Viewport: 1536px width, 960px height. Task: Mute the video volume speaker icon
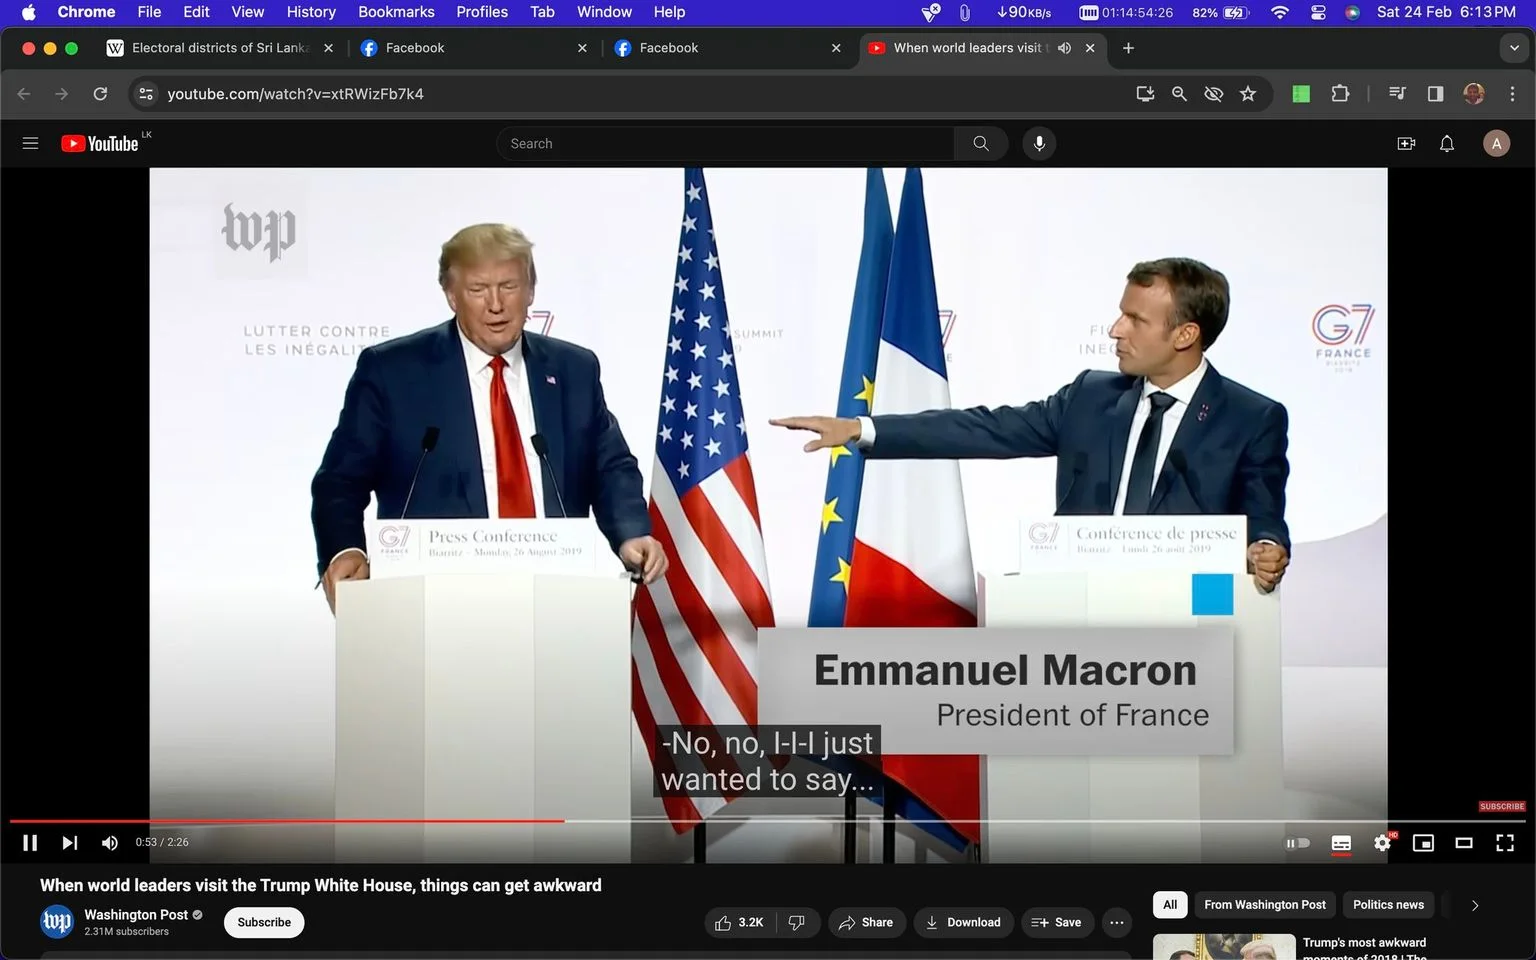coord(109,843)
